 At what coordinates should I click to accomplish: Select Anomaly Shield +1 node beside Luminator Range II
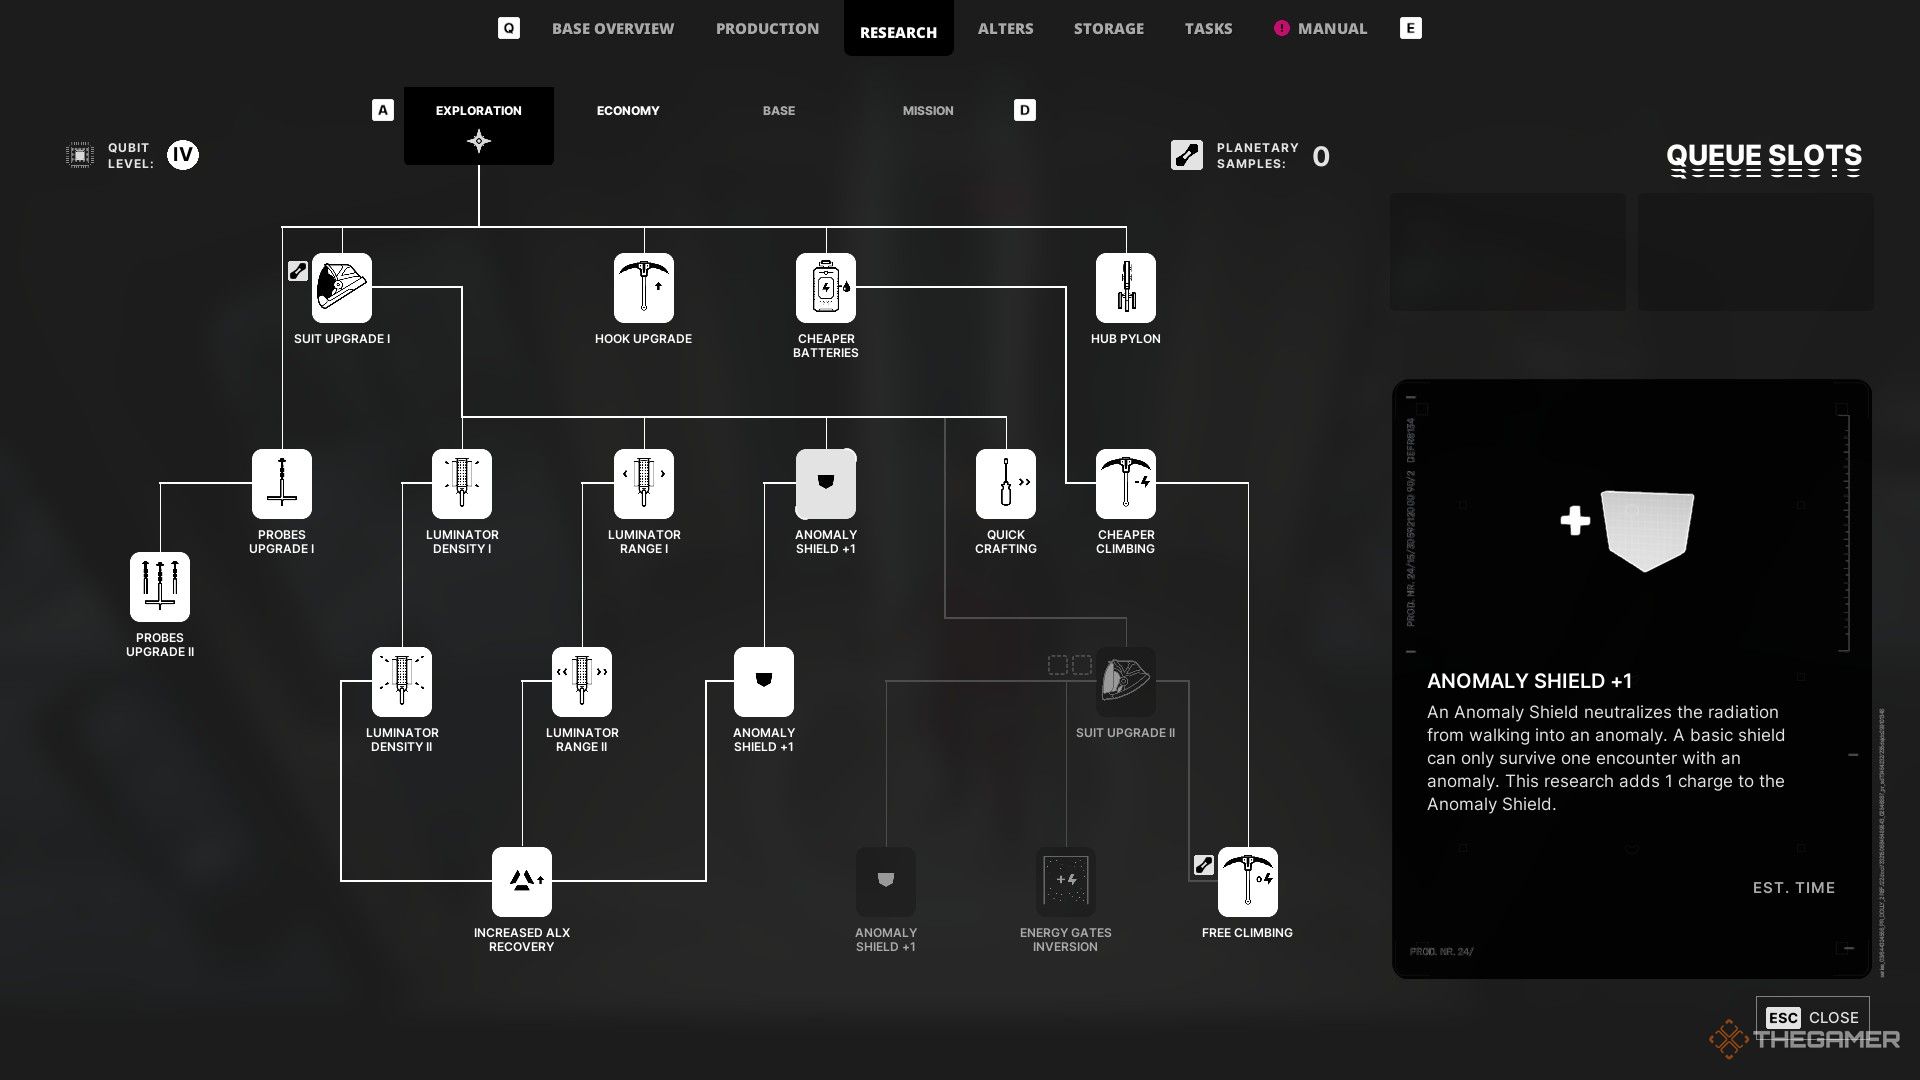coord(764,682)
